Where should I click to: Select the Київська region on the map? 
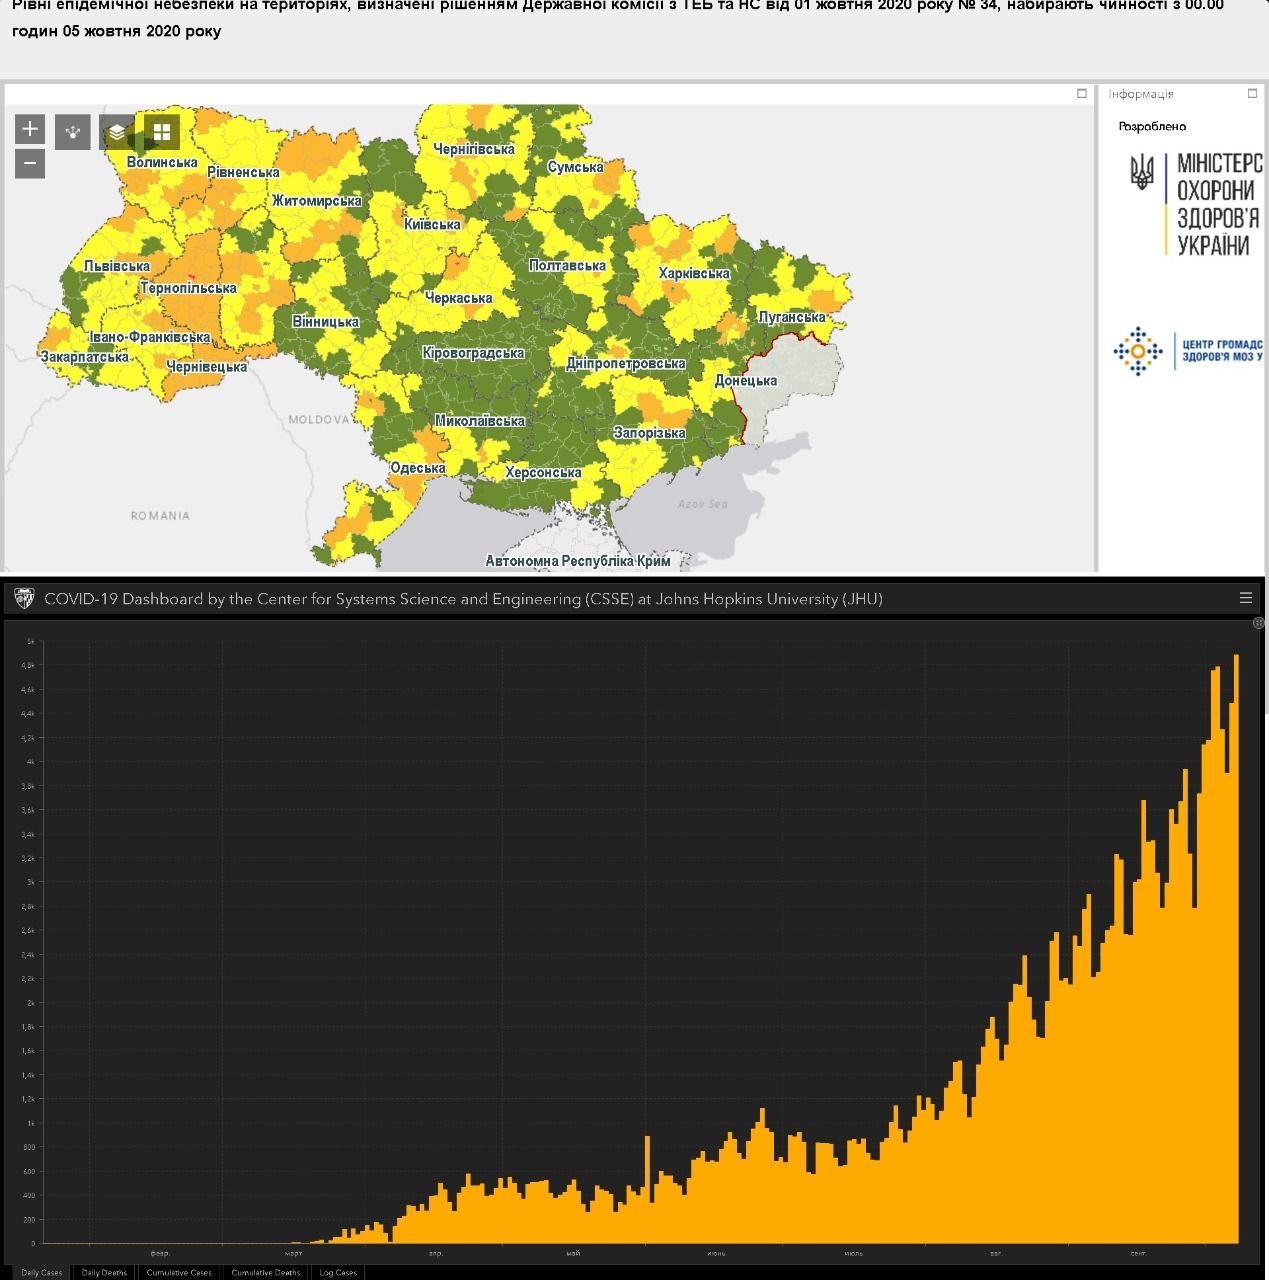coord(432,224)
